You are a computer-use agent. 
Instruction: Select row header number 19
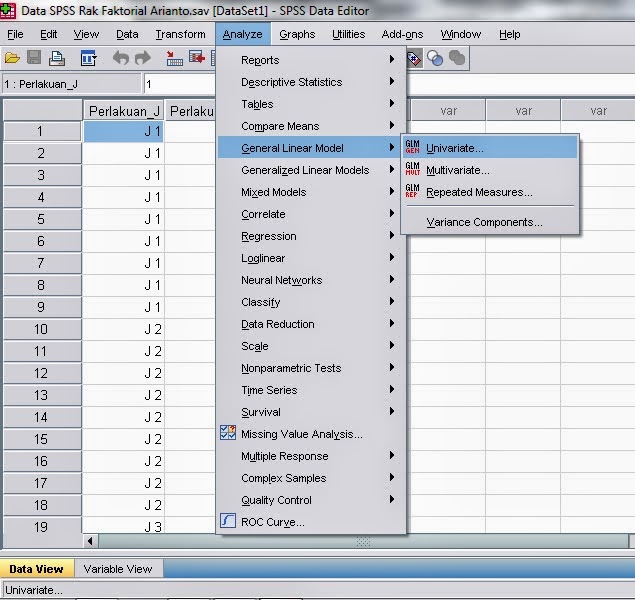pyautogui.click(x=42, y=526)
